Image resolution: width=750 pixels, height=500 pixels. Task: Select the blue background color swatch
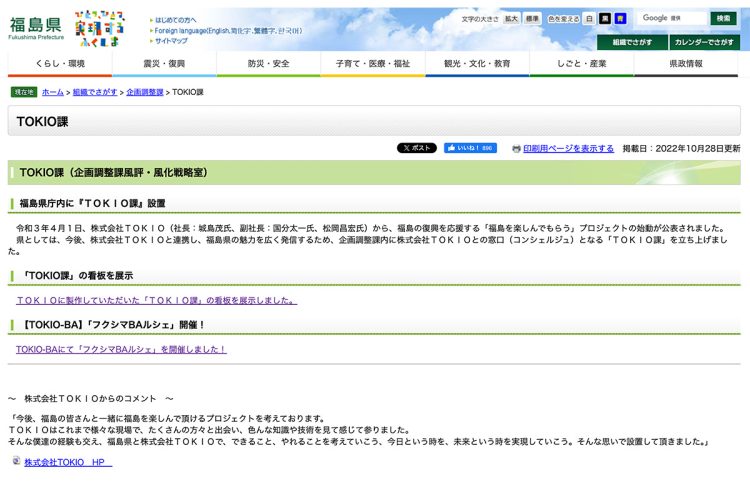pyautogui.click(x=620, y=19)
